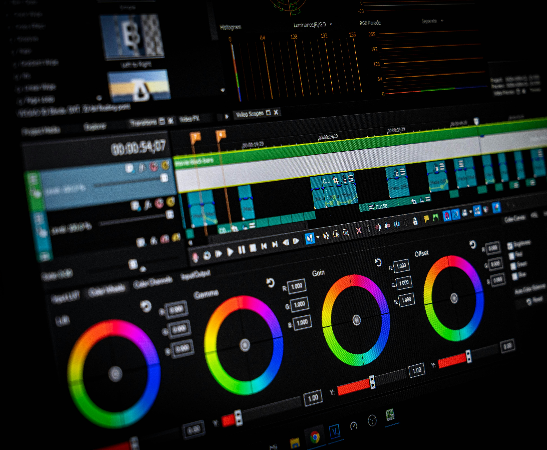Reset the Gamma color wheel

click(270, 283)
